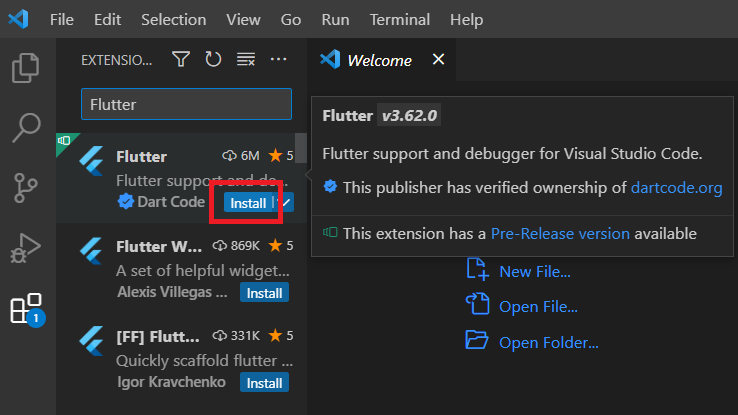738x415 pixels.
Task: Open the Explorer view icon
Action: tap(26, 68)
